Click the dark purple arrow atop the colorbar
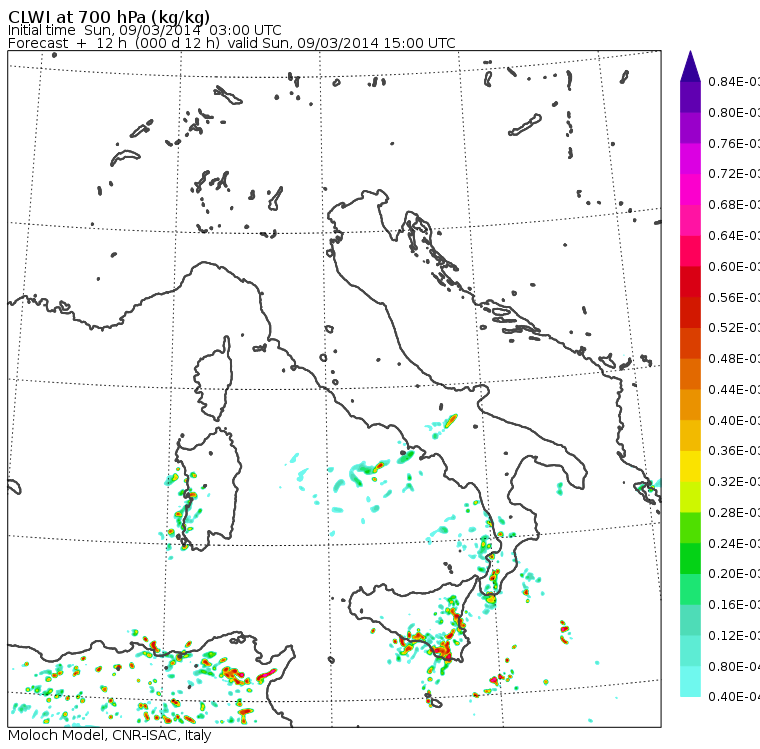 tap(690, 67)
